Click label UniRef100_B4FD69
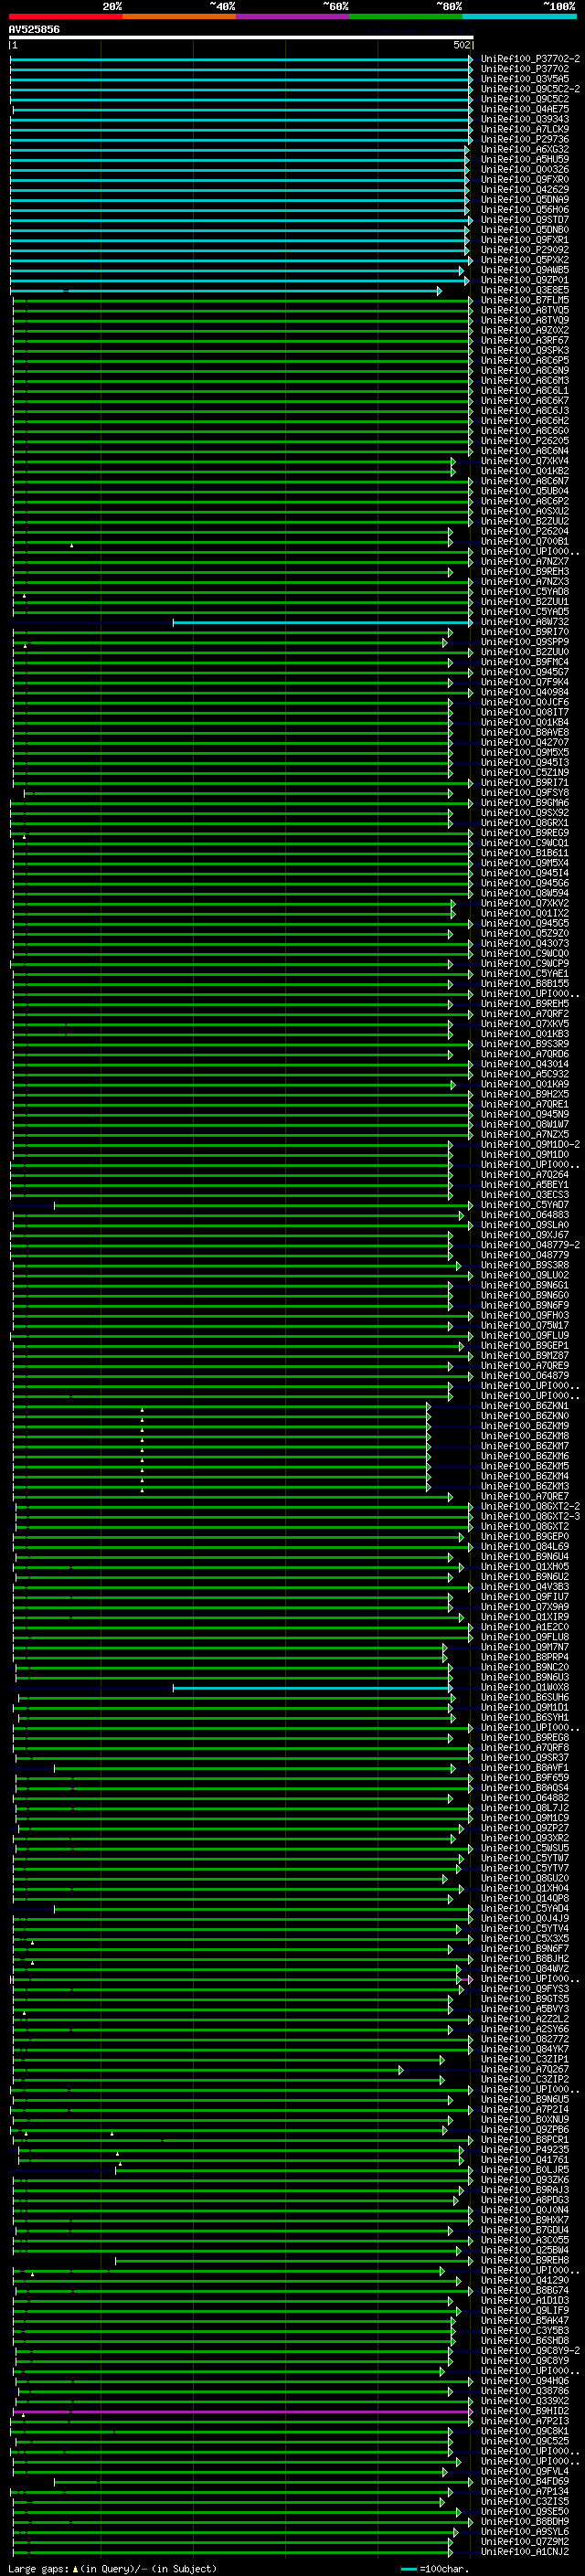 525,2481
